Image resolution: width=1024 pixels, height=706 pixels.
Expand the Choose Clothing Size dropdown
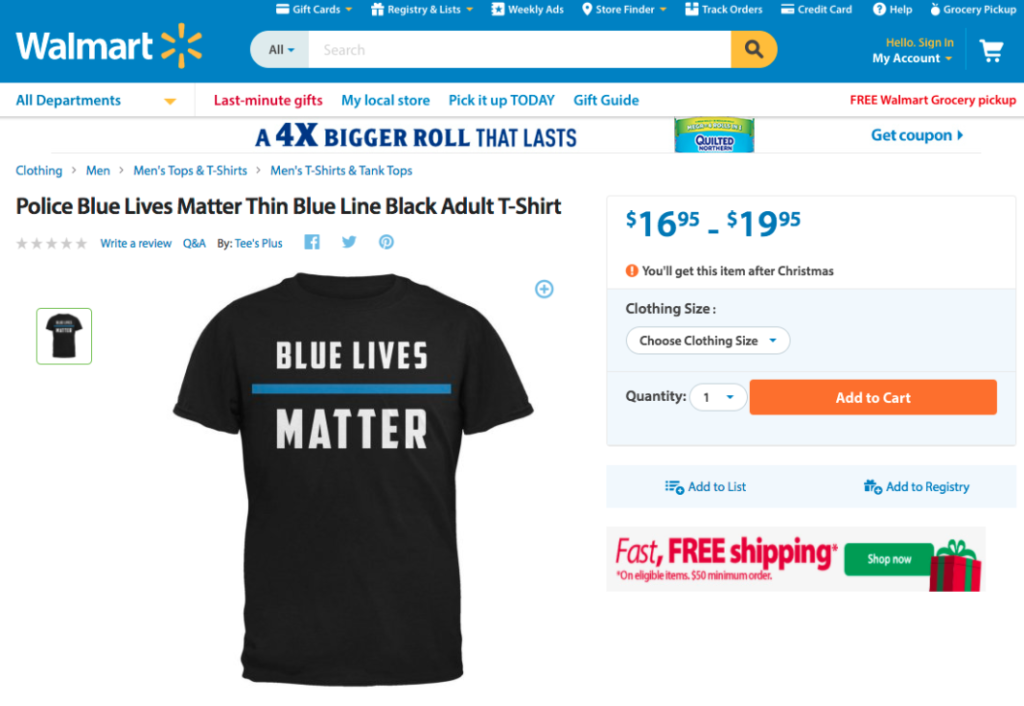(x=708, y=340)
